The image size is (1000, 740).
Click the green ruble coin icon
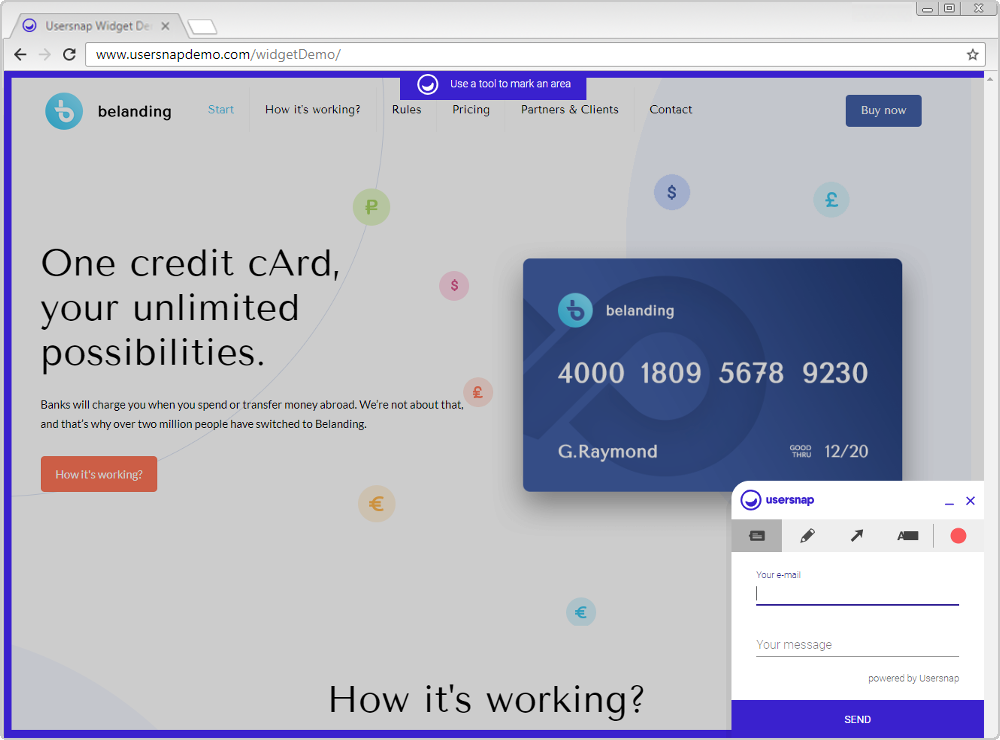point(371,207)
